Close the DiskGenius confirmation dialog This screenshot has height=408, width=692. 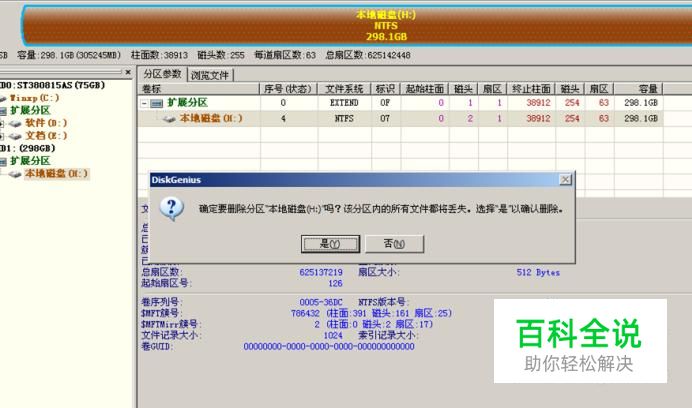point(565,179)
